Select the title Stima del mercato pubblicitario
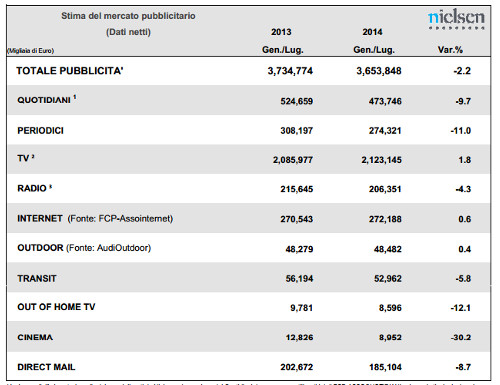This screenshot has width=500, height=385. (x=128, y=16)
